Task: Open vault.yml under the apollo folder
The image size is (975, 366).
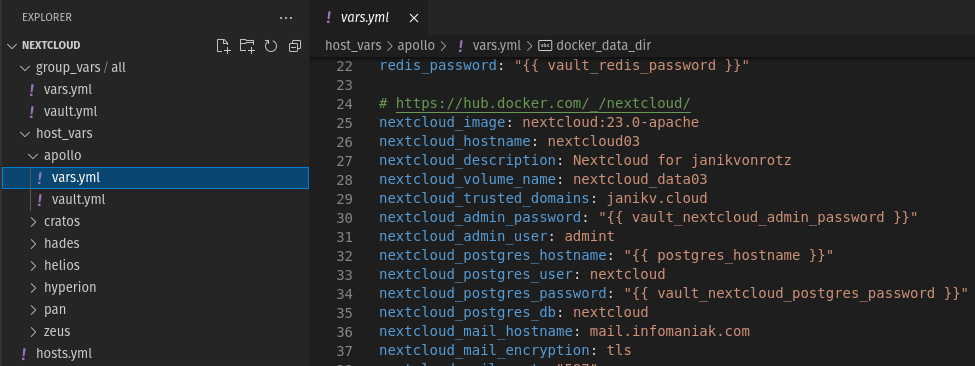Action: pyautogui.click(x=78, y=199)
